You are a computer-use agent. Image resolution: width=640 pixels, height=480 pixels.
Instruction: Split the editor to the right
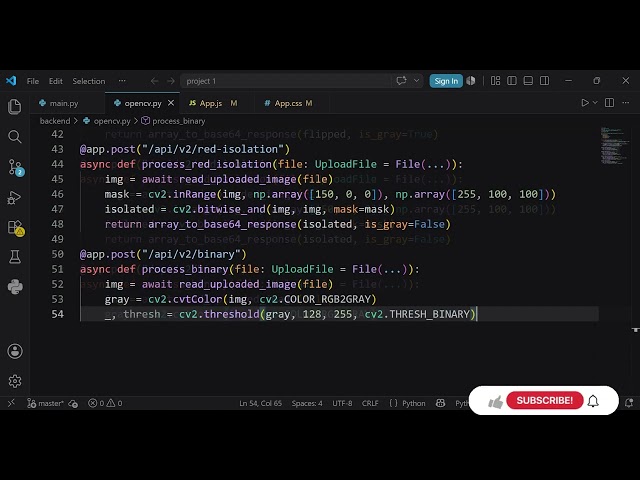609,103
